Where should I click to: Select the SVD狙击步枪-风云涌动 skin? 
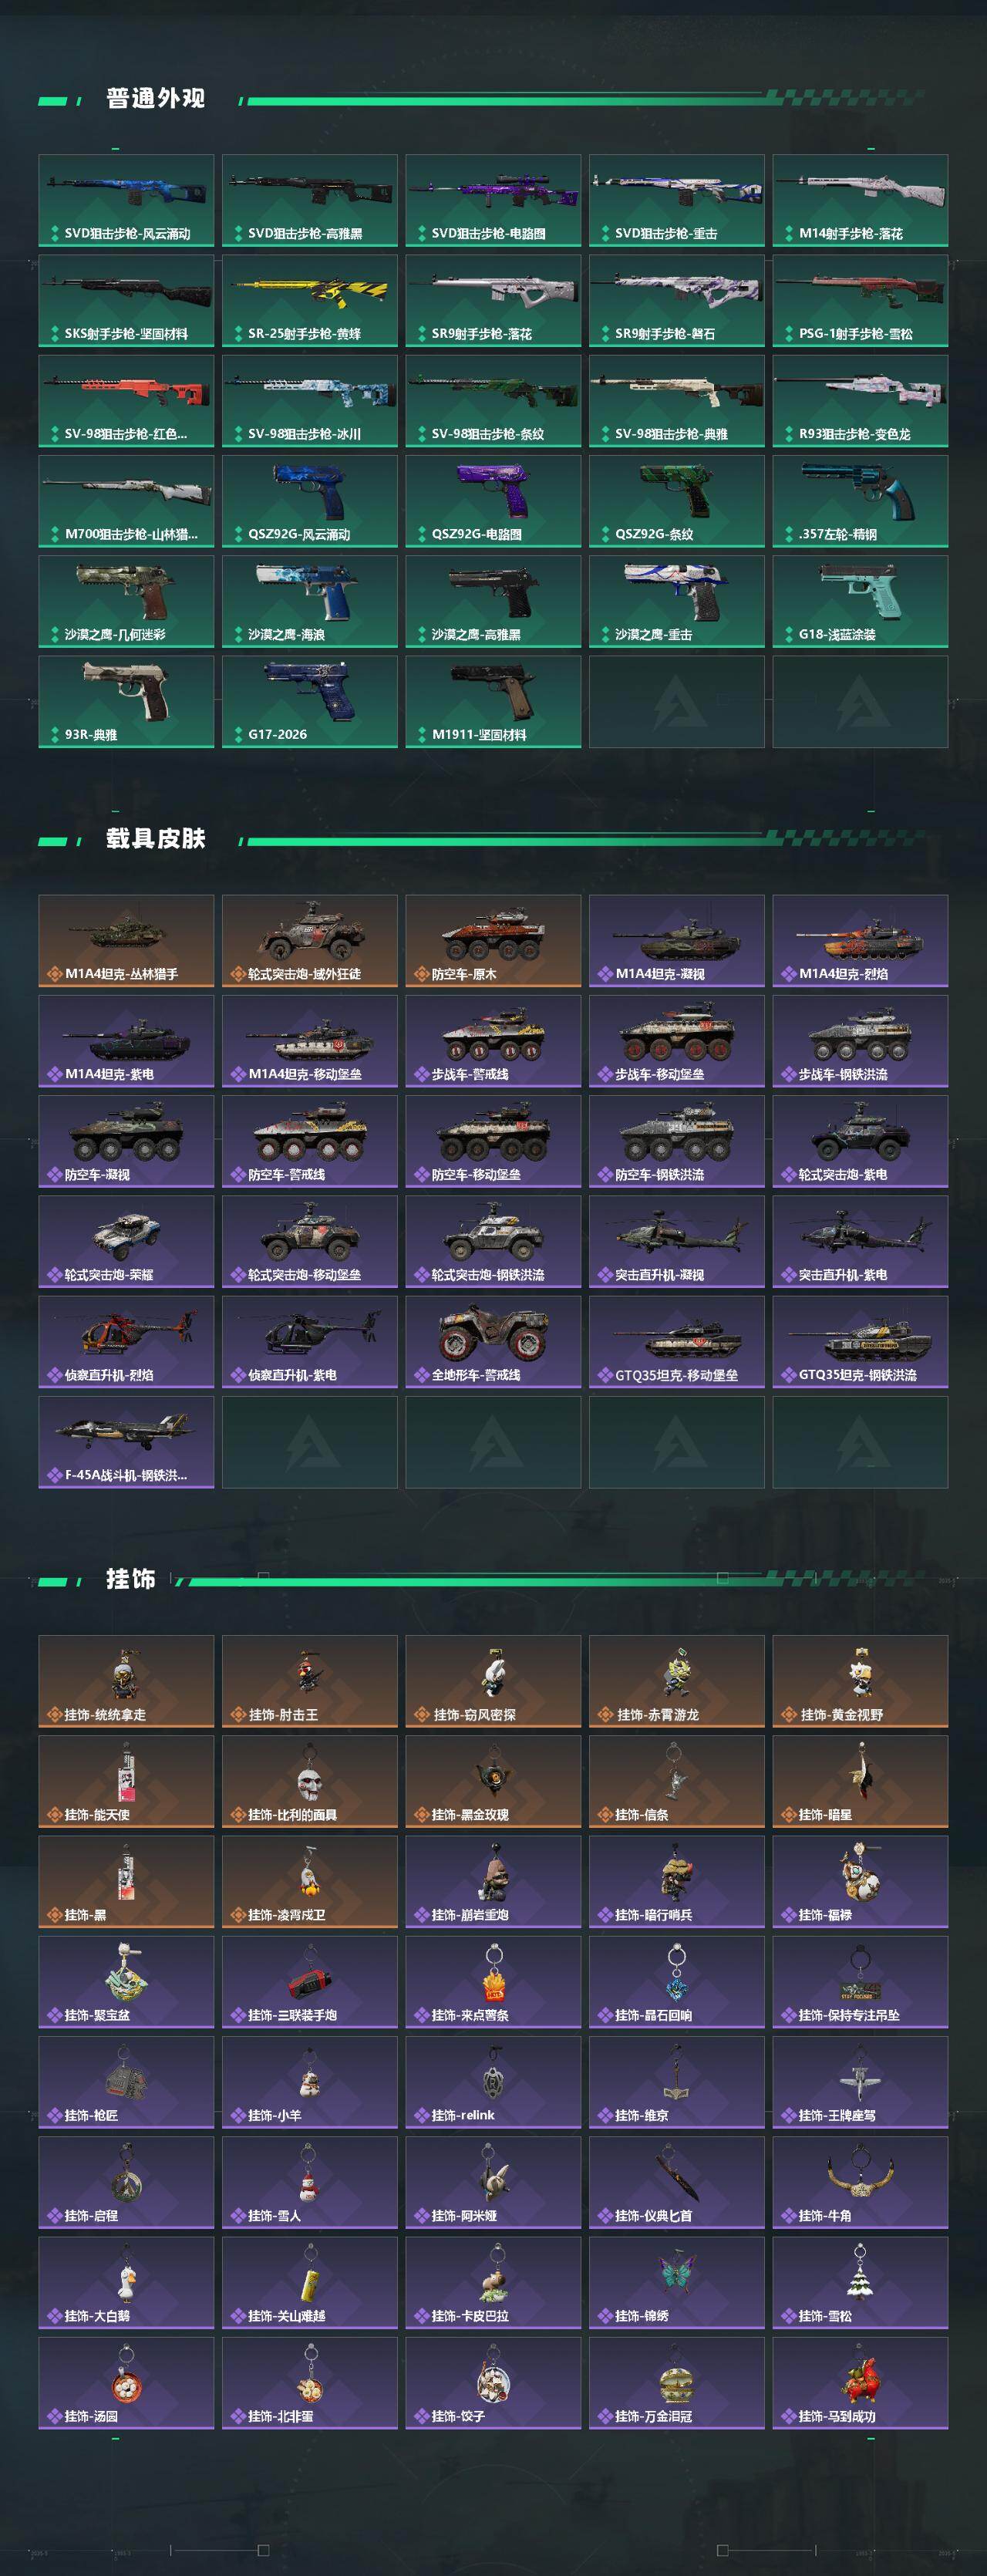(126, 200)
